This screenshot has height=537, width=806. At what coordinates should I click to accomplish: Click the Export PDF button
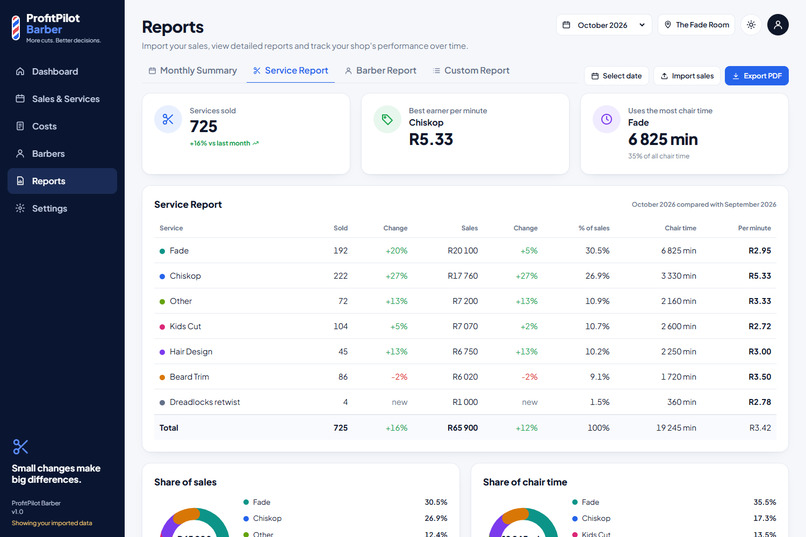point(757,76)
